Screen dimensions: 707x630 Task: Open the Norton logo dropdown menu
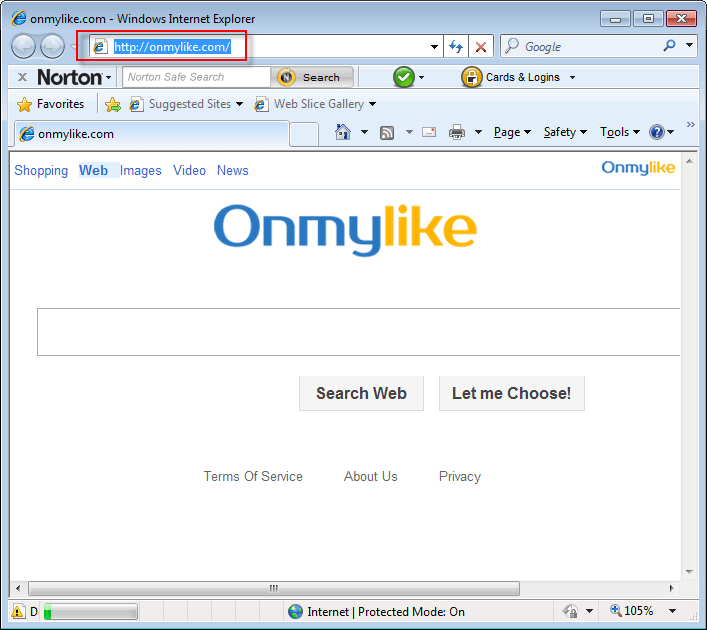(x=108, y=78)
